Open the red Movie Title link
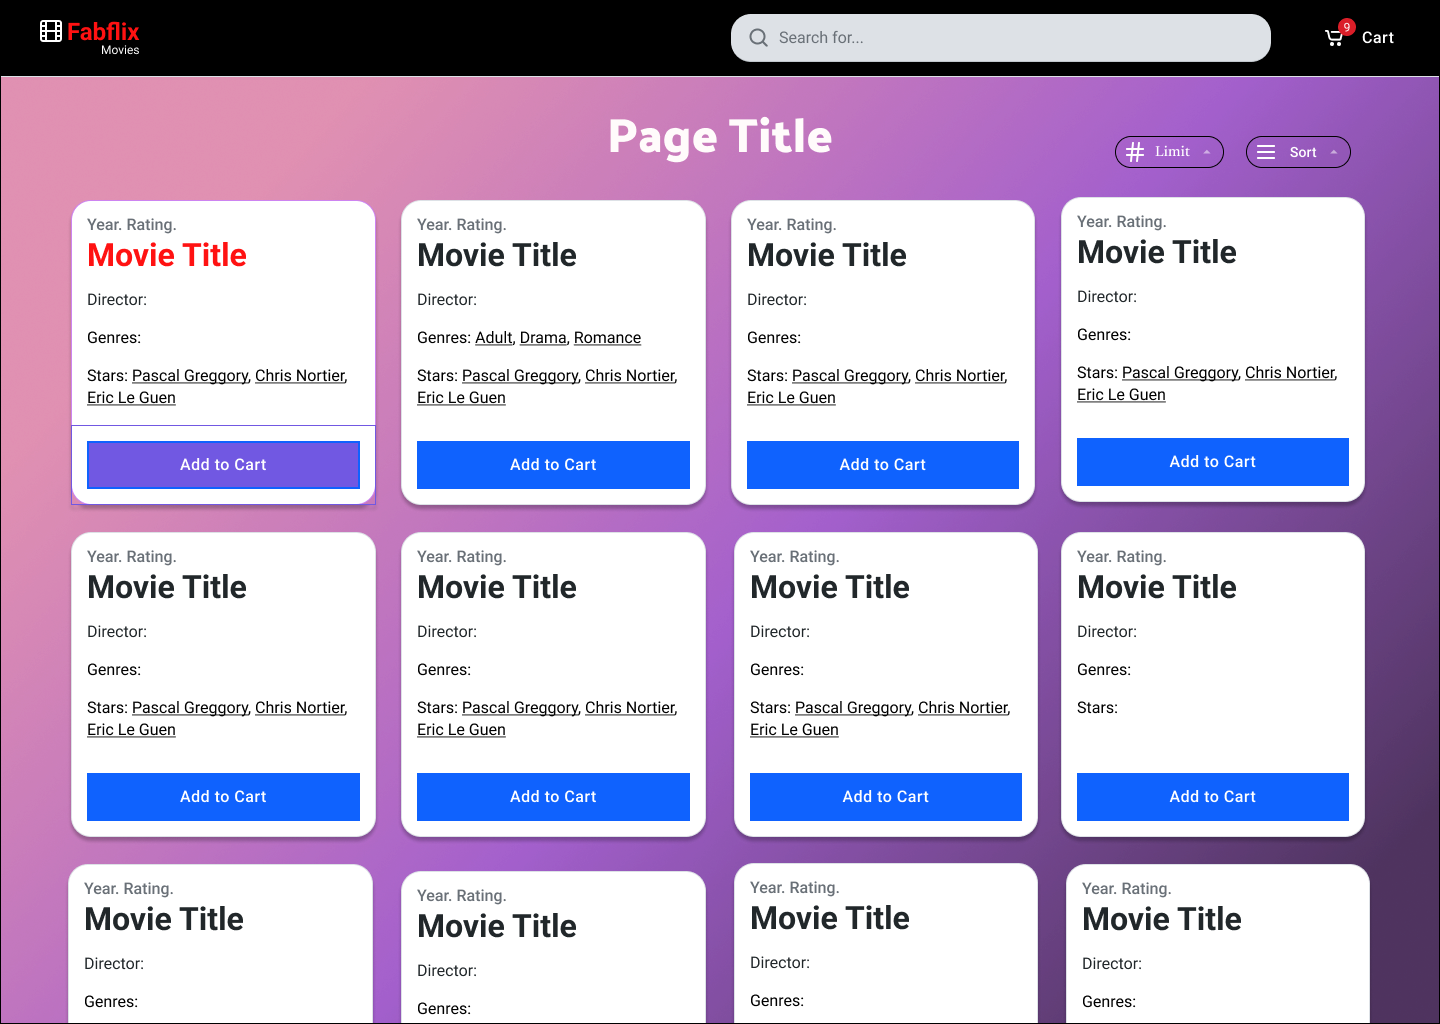The height and width of the screenshot is (1024, 1440). tap(167, 255)
